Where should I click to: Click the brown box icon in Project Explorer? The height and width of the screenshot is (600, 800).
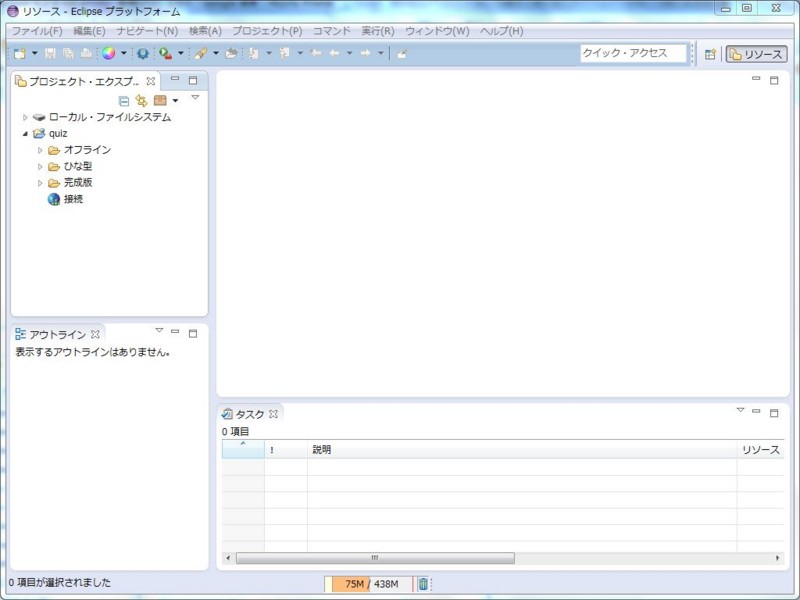pyautogui.click(x=160, y=101)
